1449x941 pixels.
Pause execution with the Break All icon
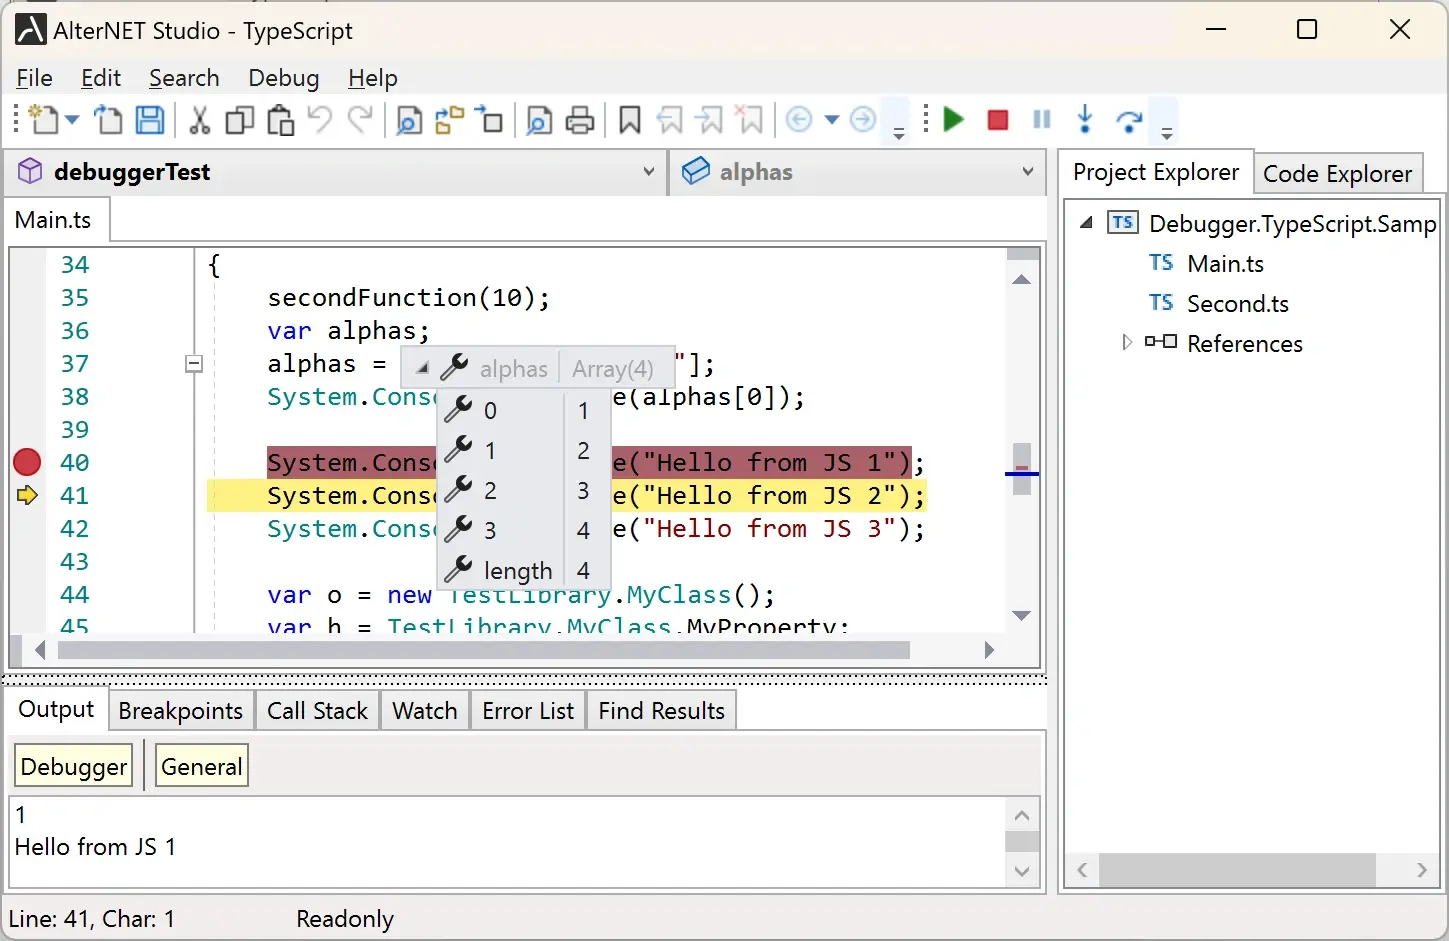pos(1040,120)
